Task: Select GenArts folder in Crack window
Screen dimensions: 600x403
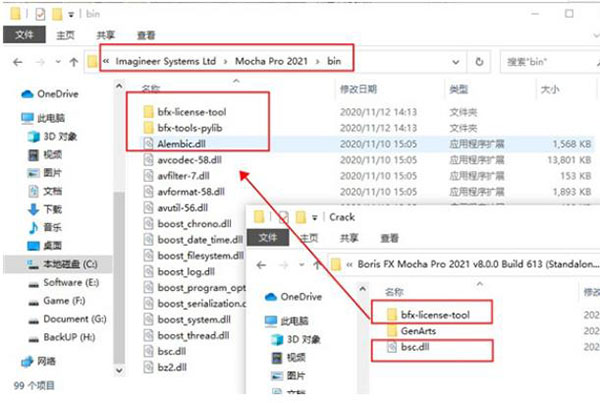Action: (412, 331)
